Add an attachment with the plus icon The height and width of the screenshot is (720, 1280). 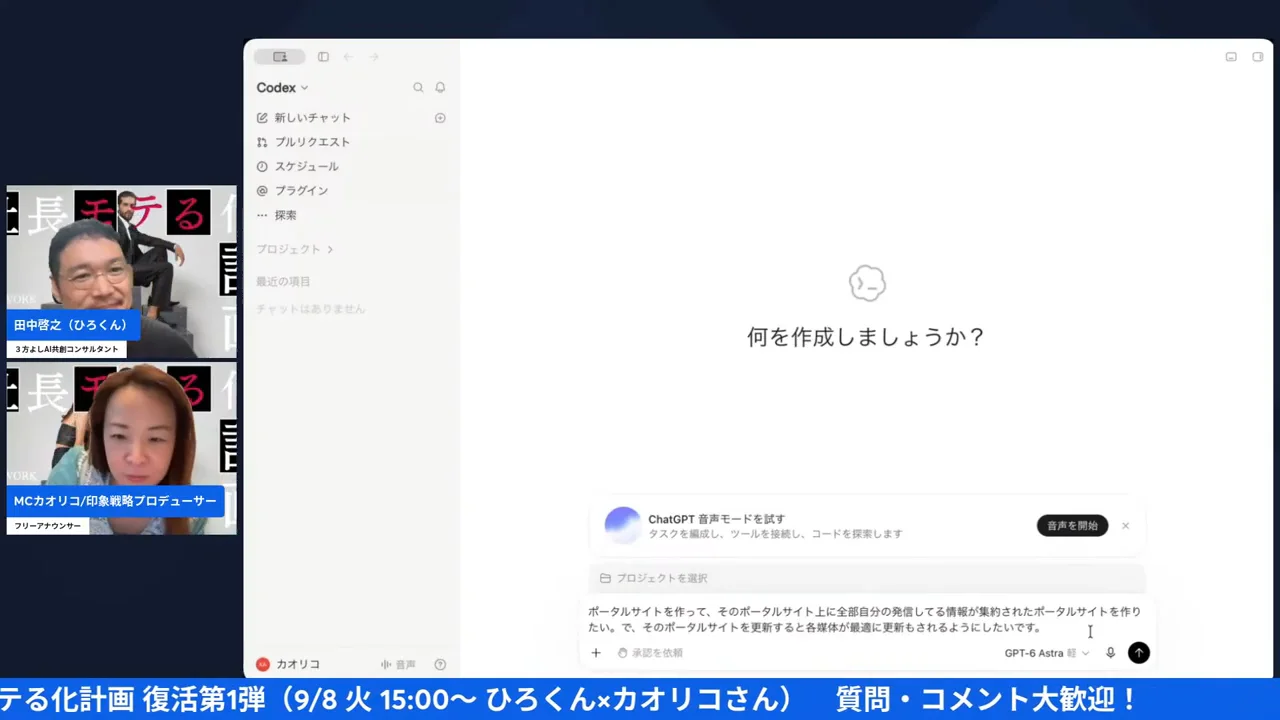click(596, 653)
